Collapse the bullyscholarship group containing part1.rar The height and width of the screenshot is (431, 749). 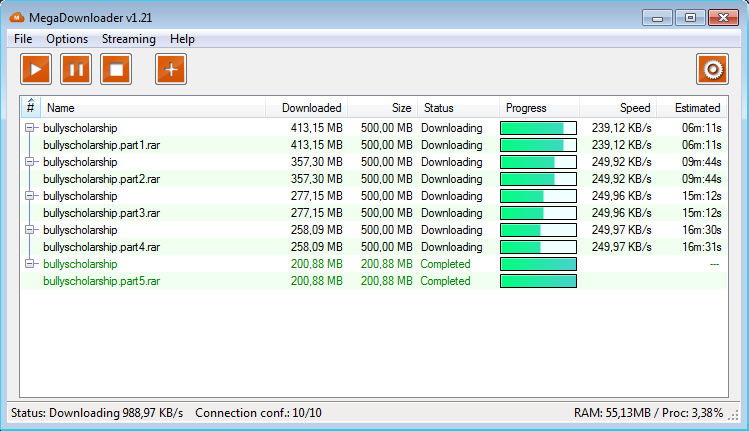coord(30,128)
